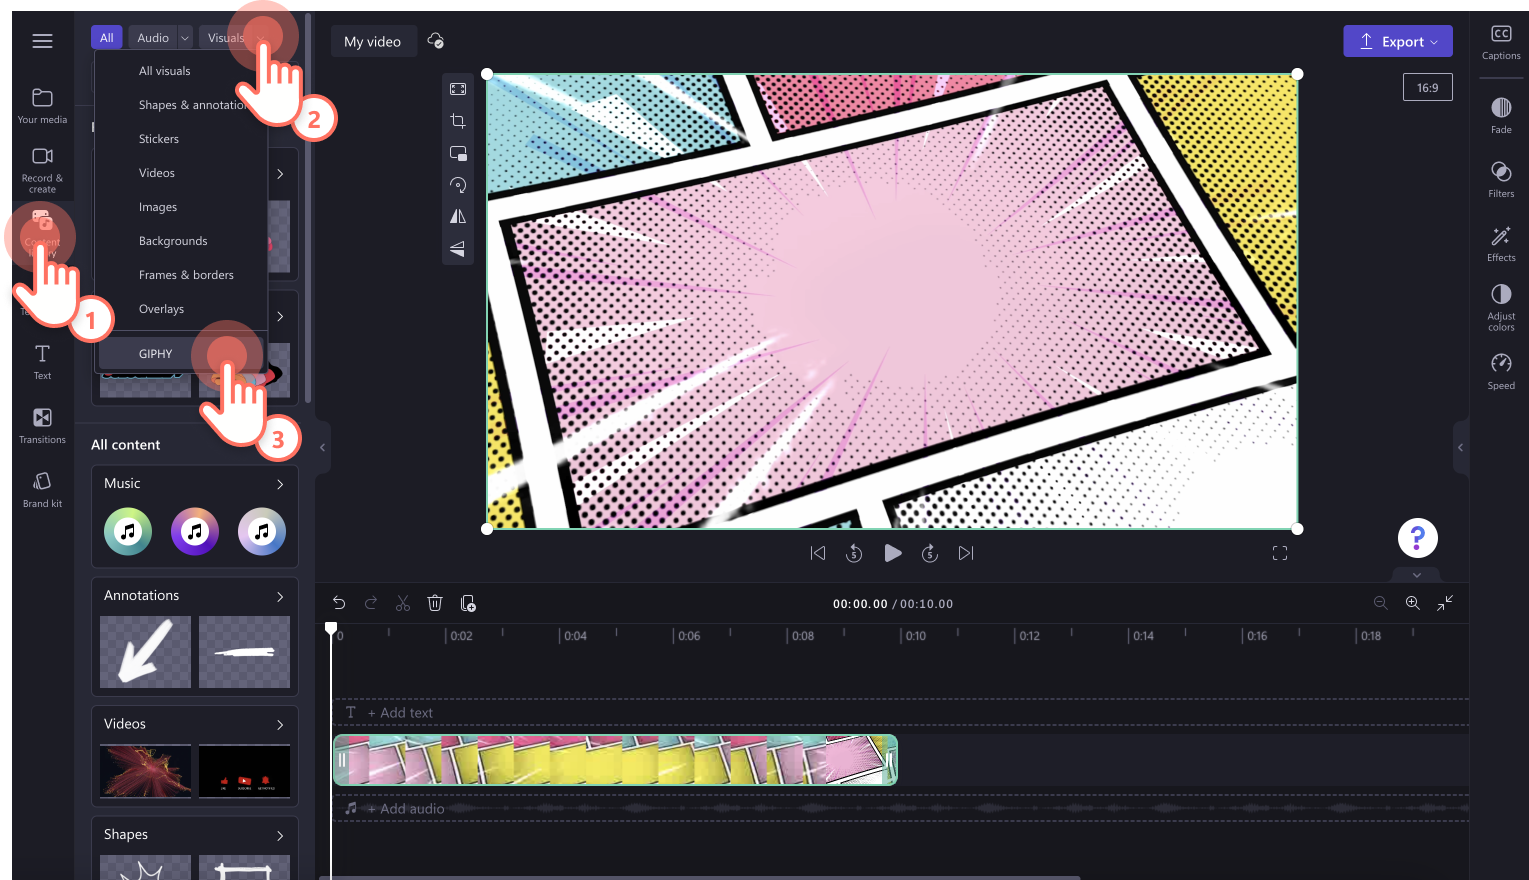The width and height of the screenshot is (1529, 880).
Task: Enable picture-in-picture tool
Action: 458,153
